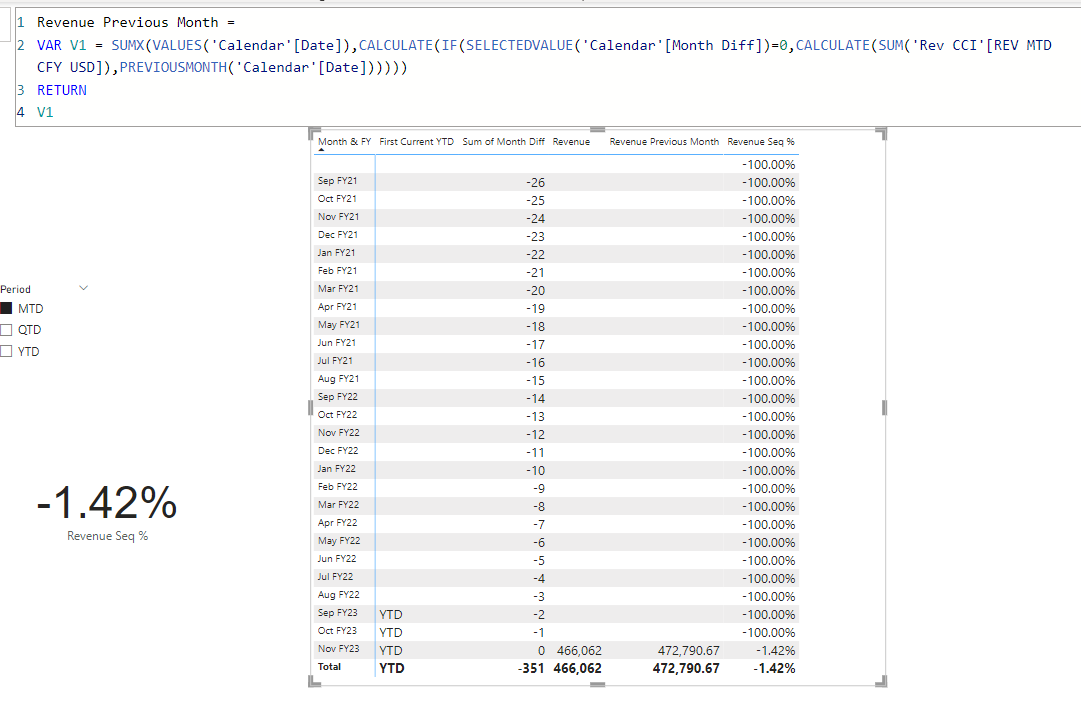Sort by Revenue Previous Month column header
Viewport: 1081px width, 713px height.
[x=664, y=141]
